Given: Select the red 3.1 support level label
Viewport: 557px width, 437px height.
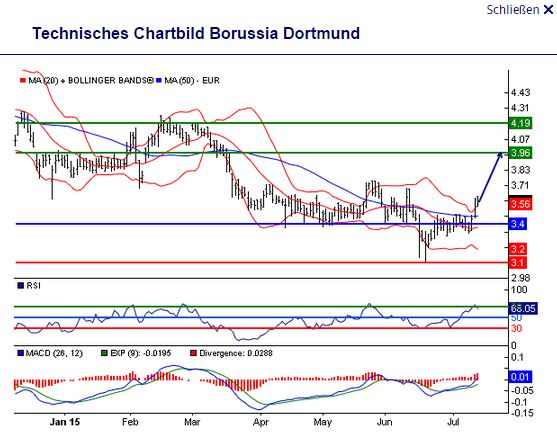Looking at the screenshot, I should [518, 263].
